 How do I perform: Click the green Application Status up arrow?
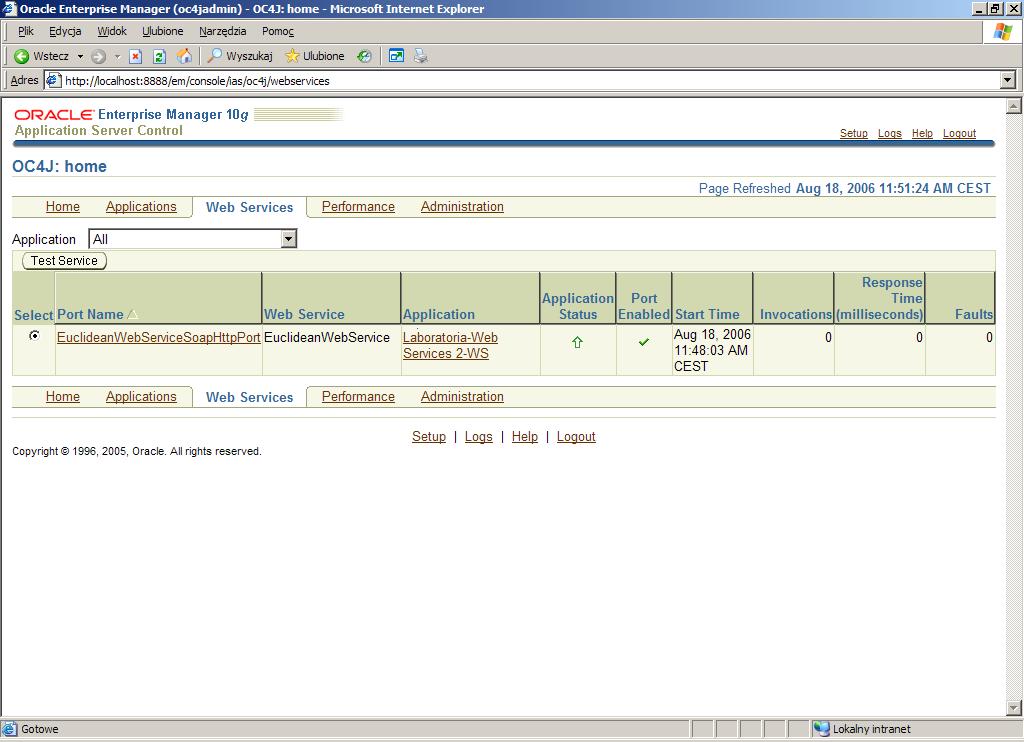(x=577, y=342)
